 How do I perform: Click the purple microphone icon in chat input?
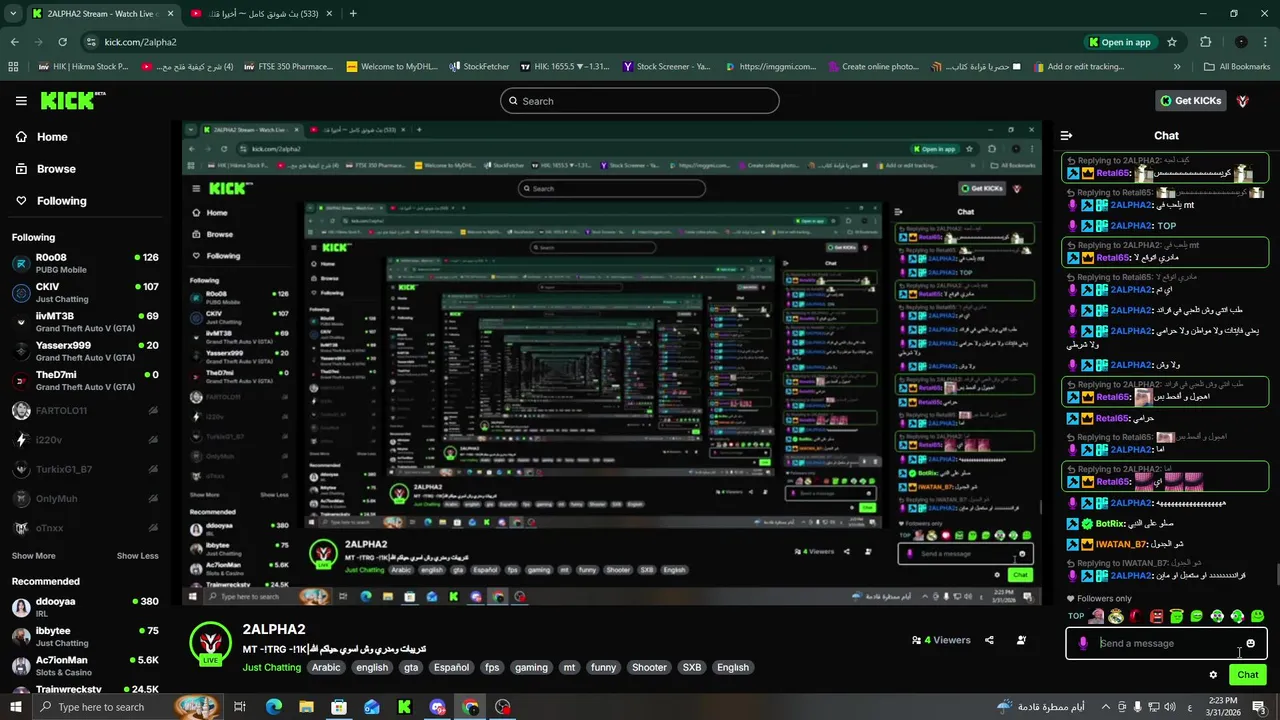point(1082,643)
